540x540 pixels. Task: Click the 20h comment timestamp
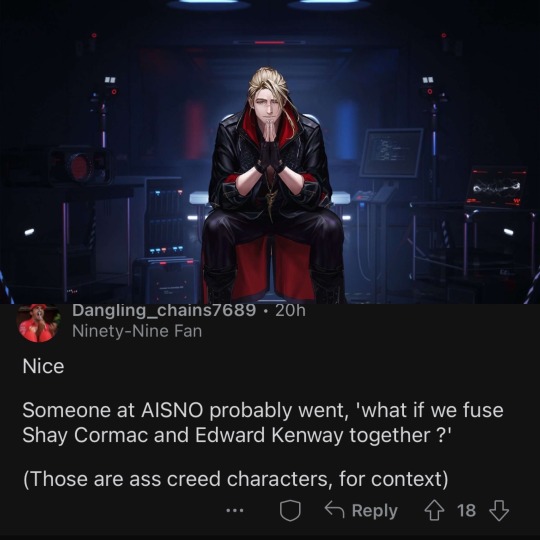[x=290, y=311]
